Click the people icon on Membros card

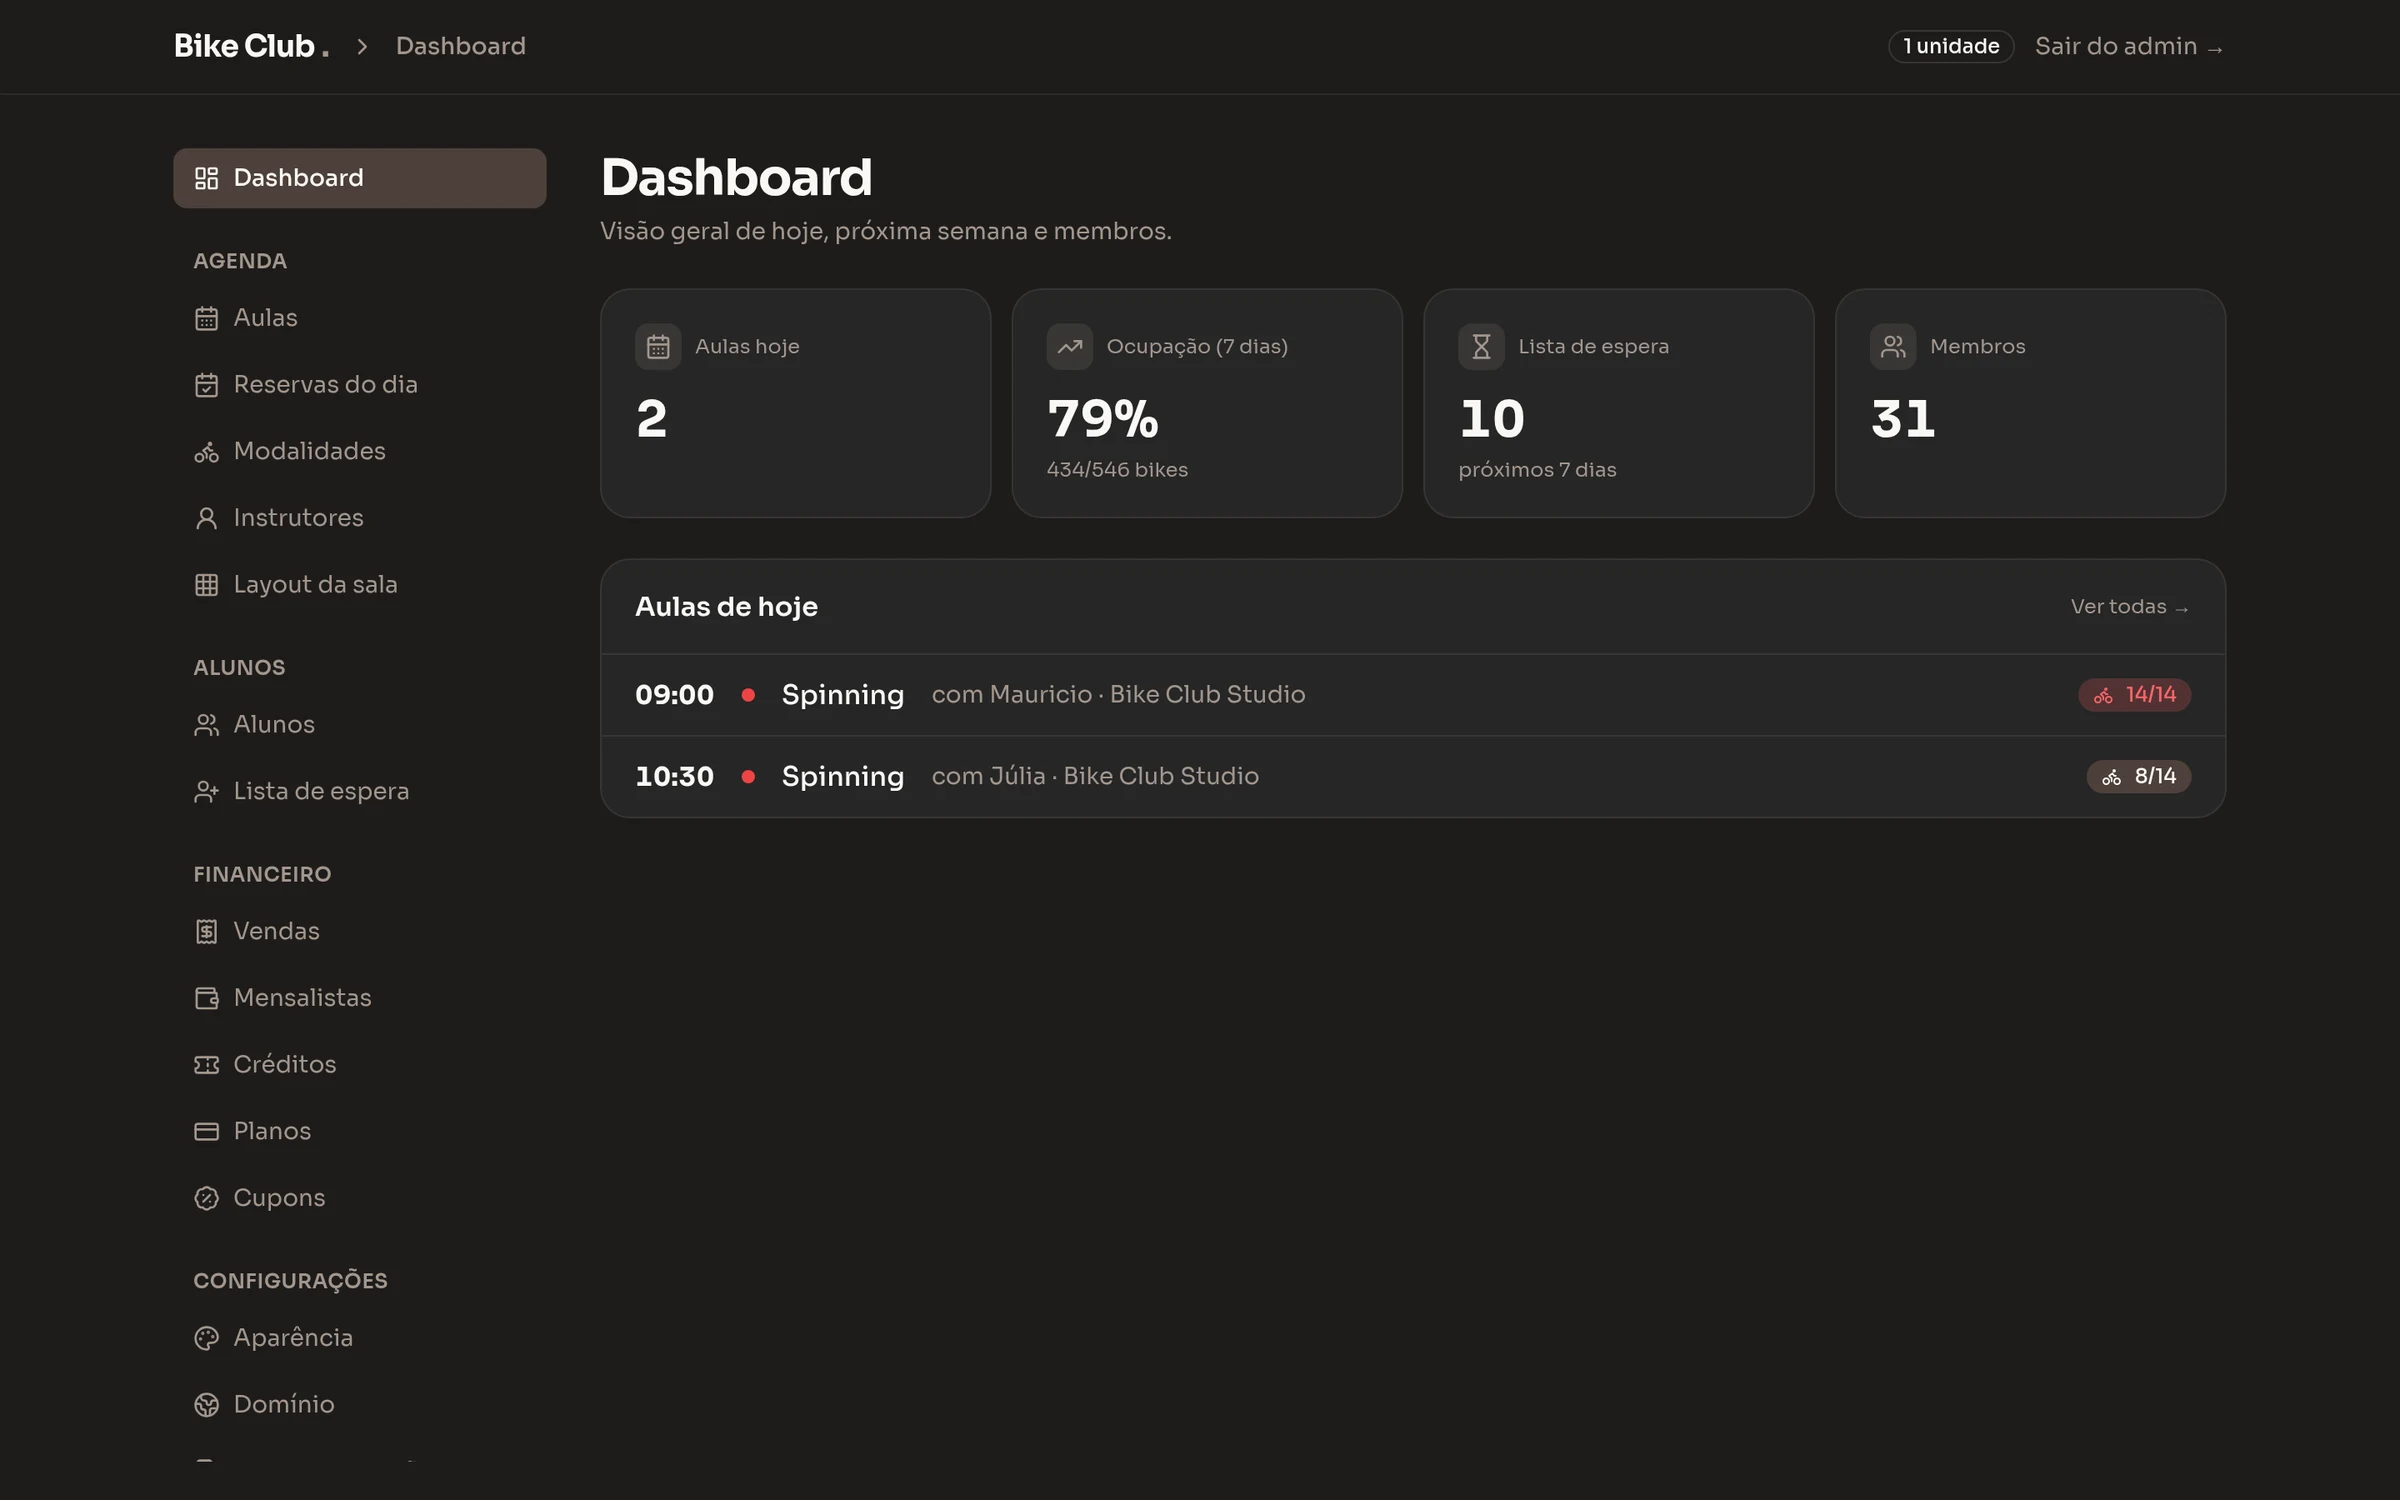coord(1893,347)
